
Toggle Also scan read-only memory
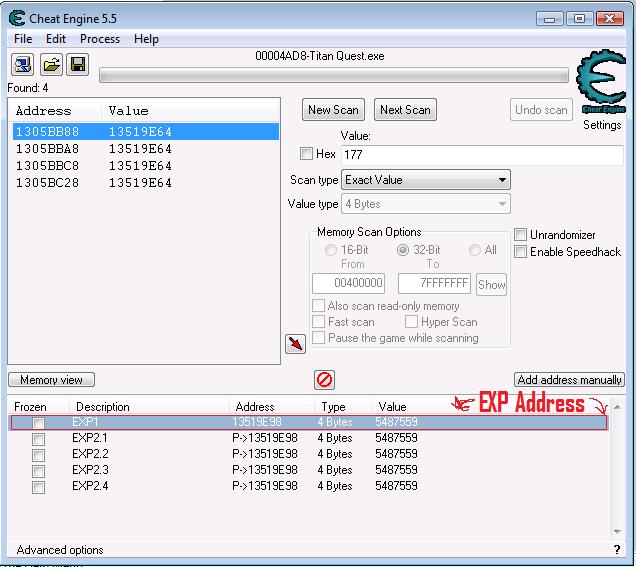pyautogui.click(x=318, y=305)
